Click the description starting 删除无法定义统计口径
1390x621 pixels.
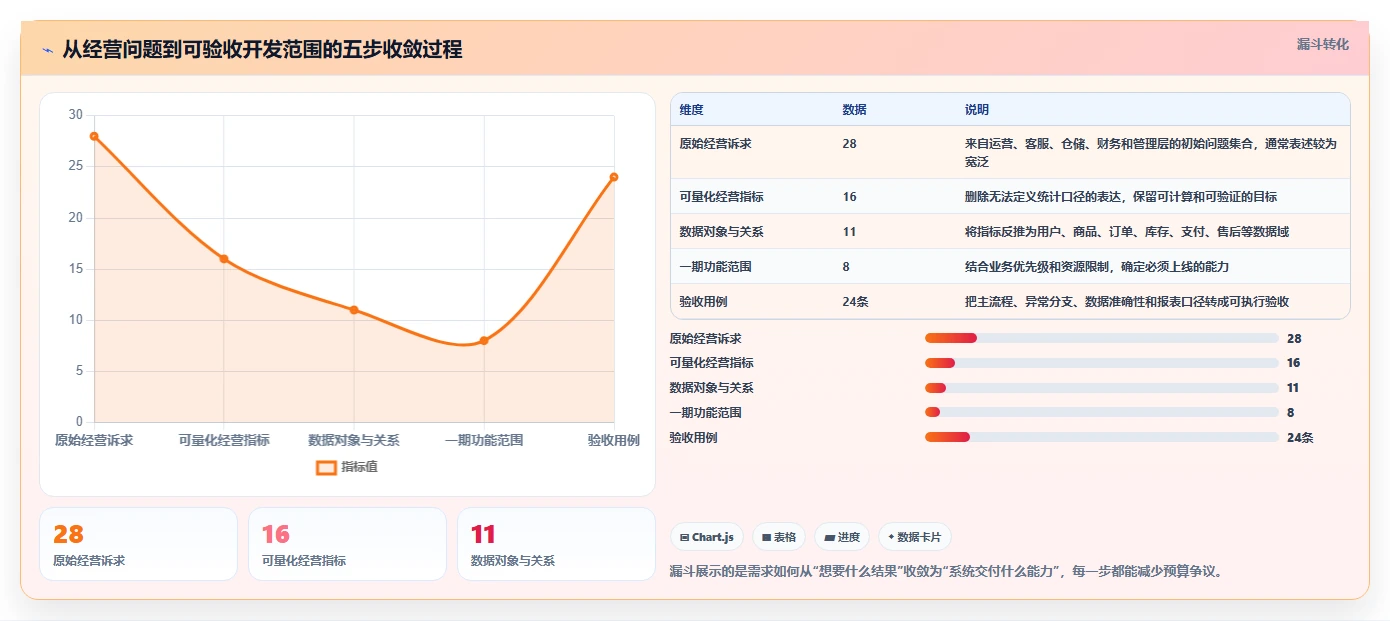pos(1121,197)
